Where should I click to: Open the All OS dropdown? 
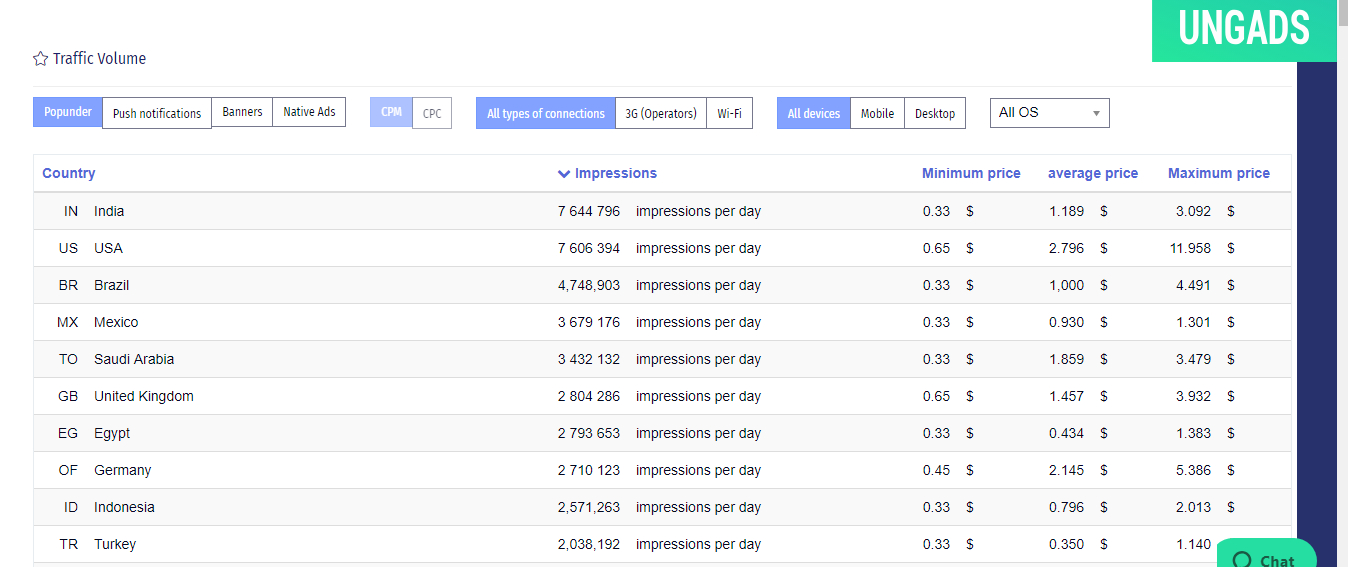[x=1049, y=113]
